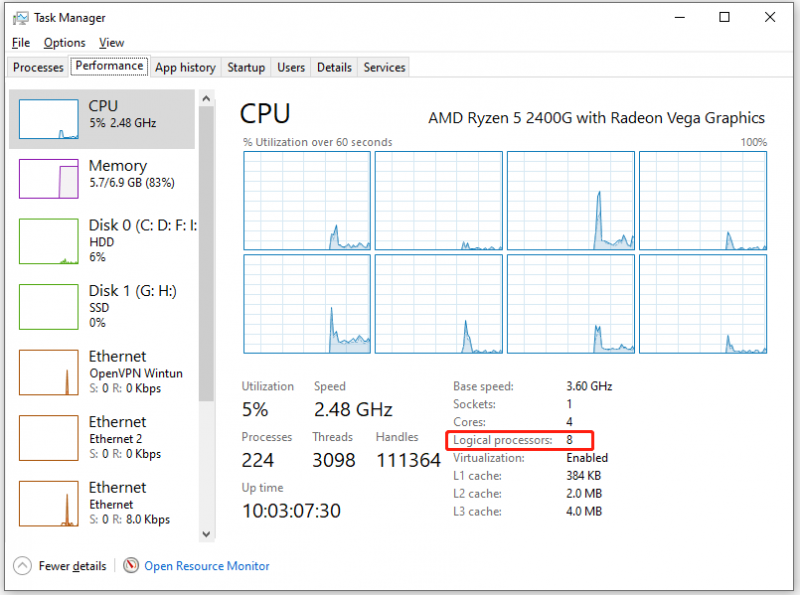Click the Resource Monitor icon
The width and height of the screenshot is (800, 595).
131,565
